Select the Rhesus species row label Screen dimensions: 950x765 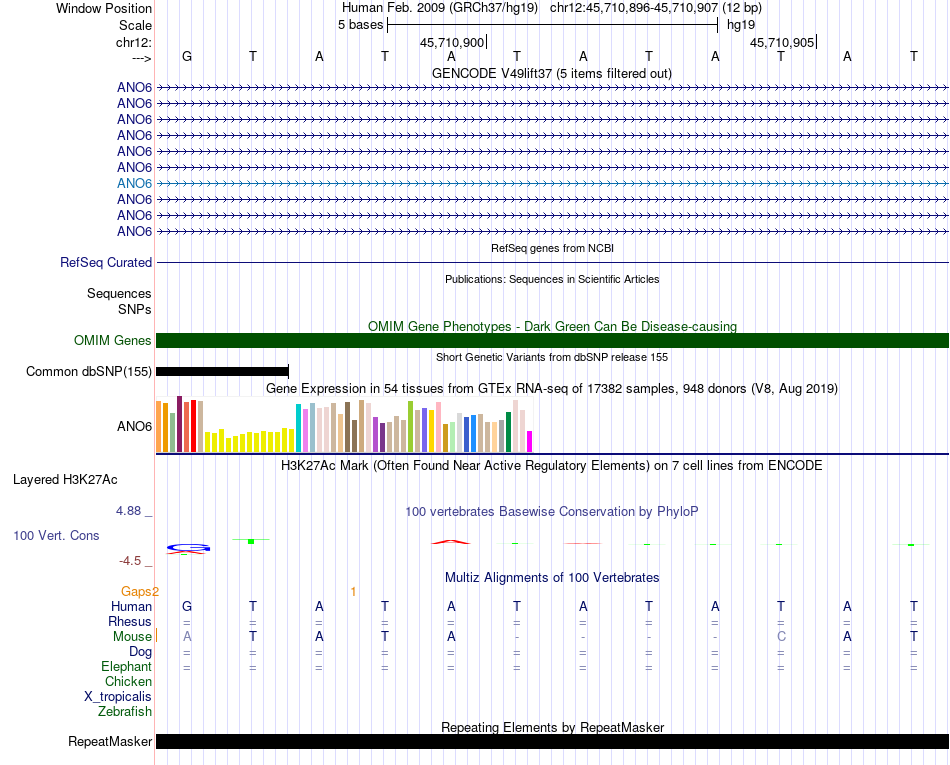click(130, 621)
